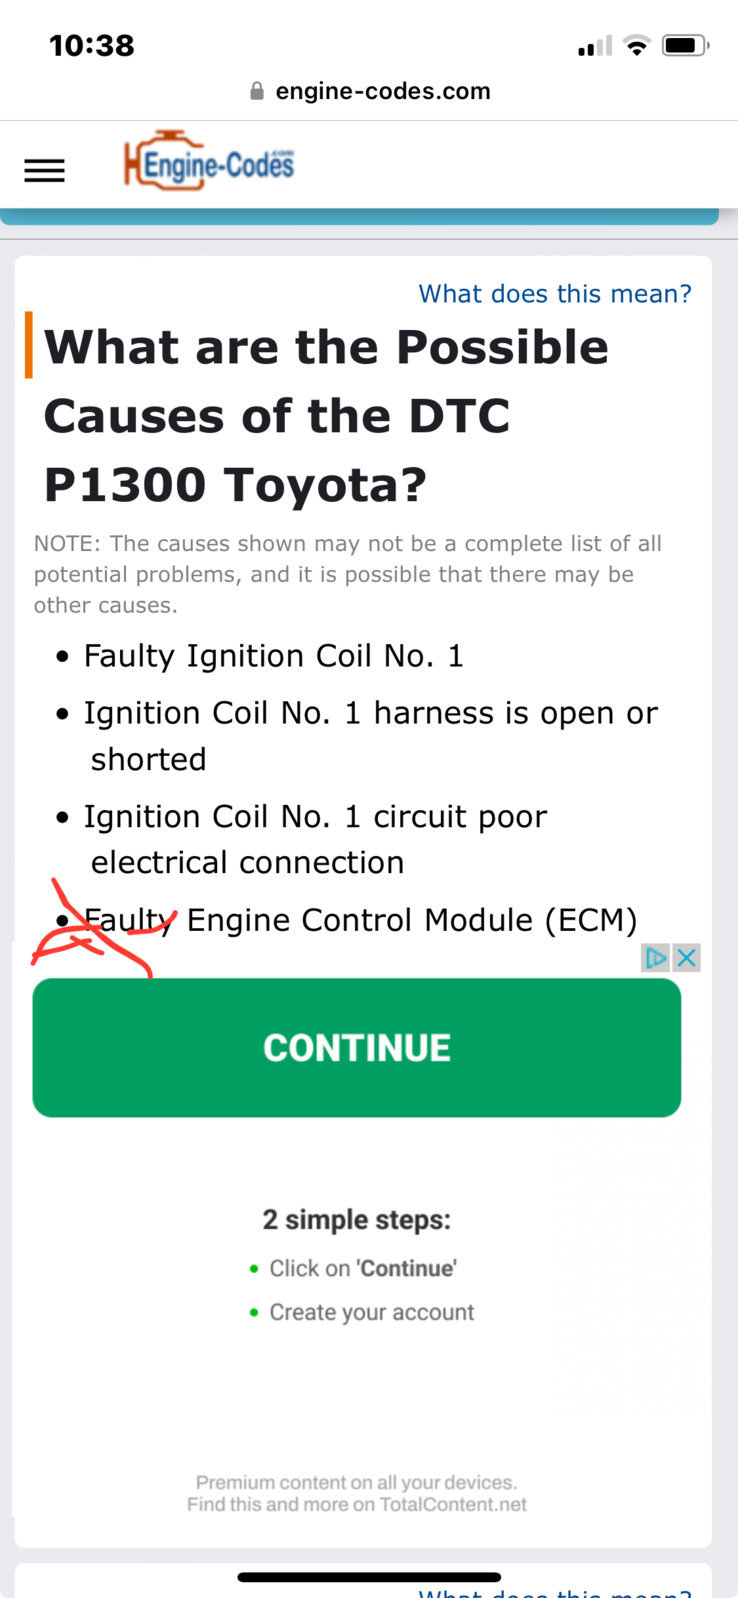Screen dimensions: 738x1598
Task: Tap the home indicator bar
Action: pyautogui.click(x=369, y=1577)
